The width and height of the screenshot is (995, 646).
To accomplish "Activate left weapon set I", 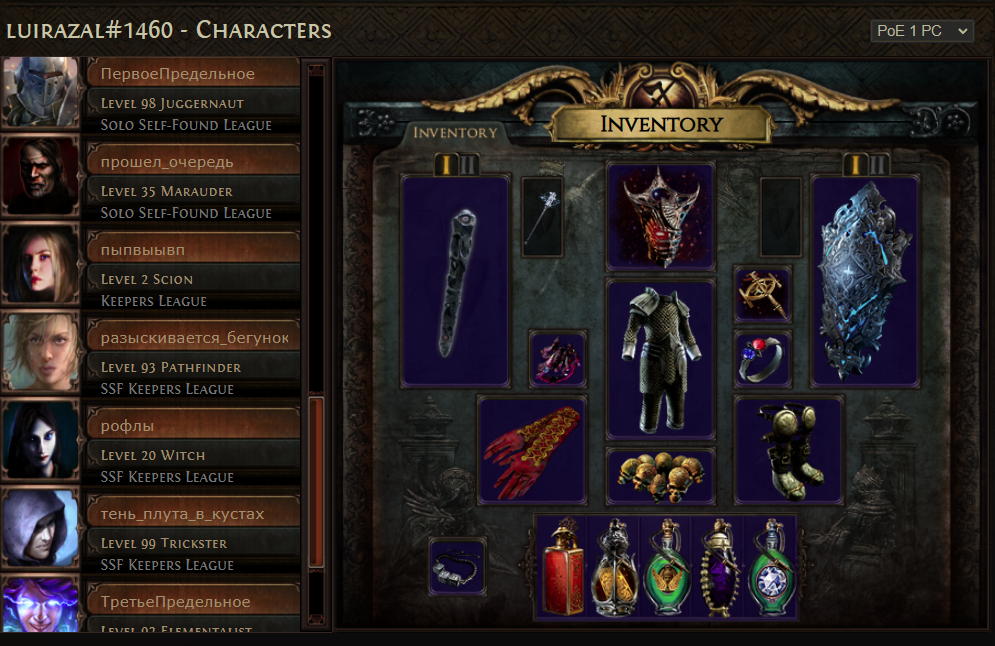I will point(446,165).
